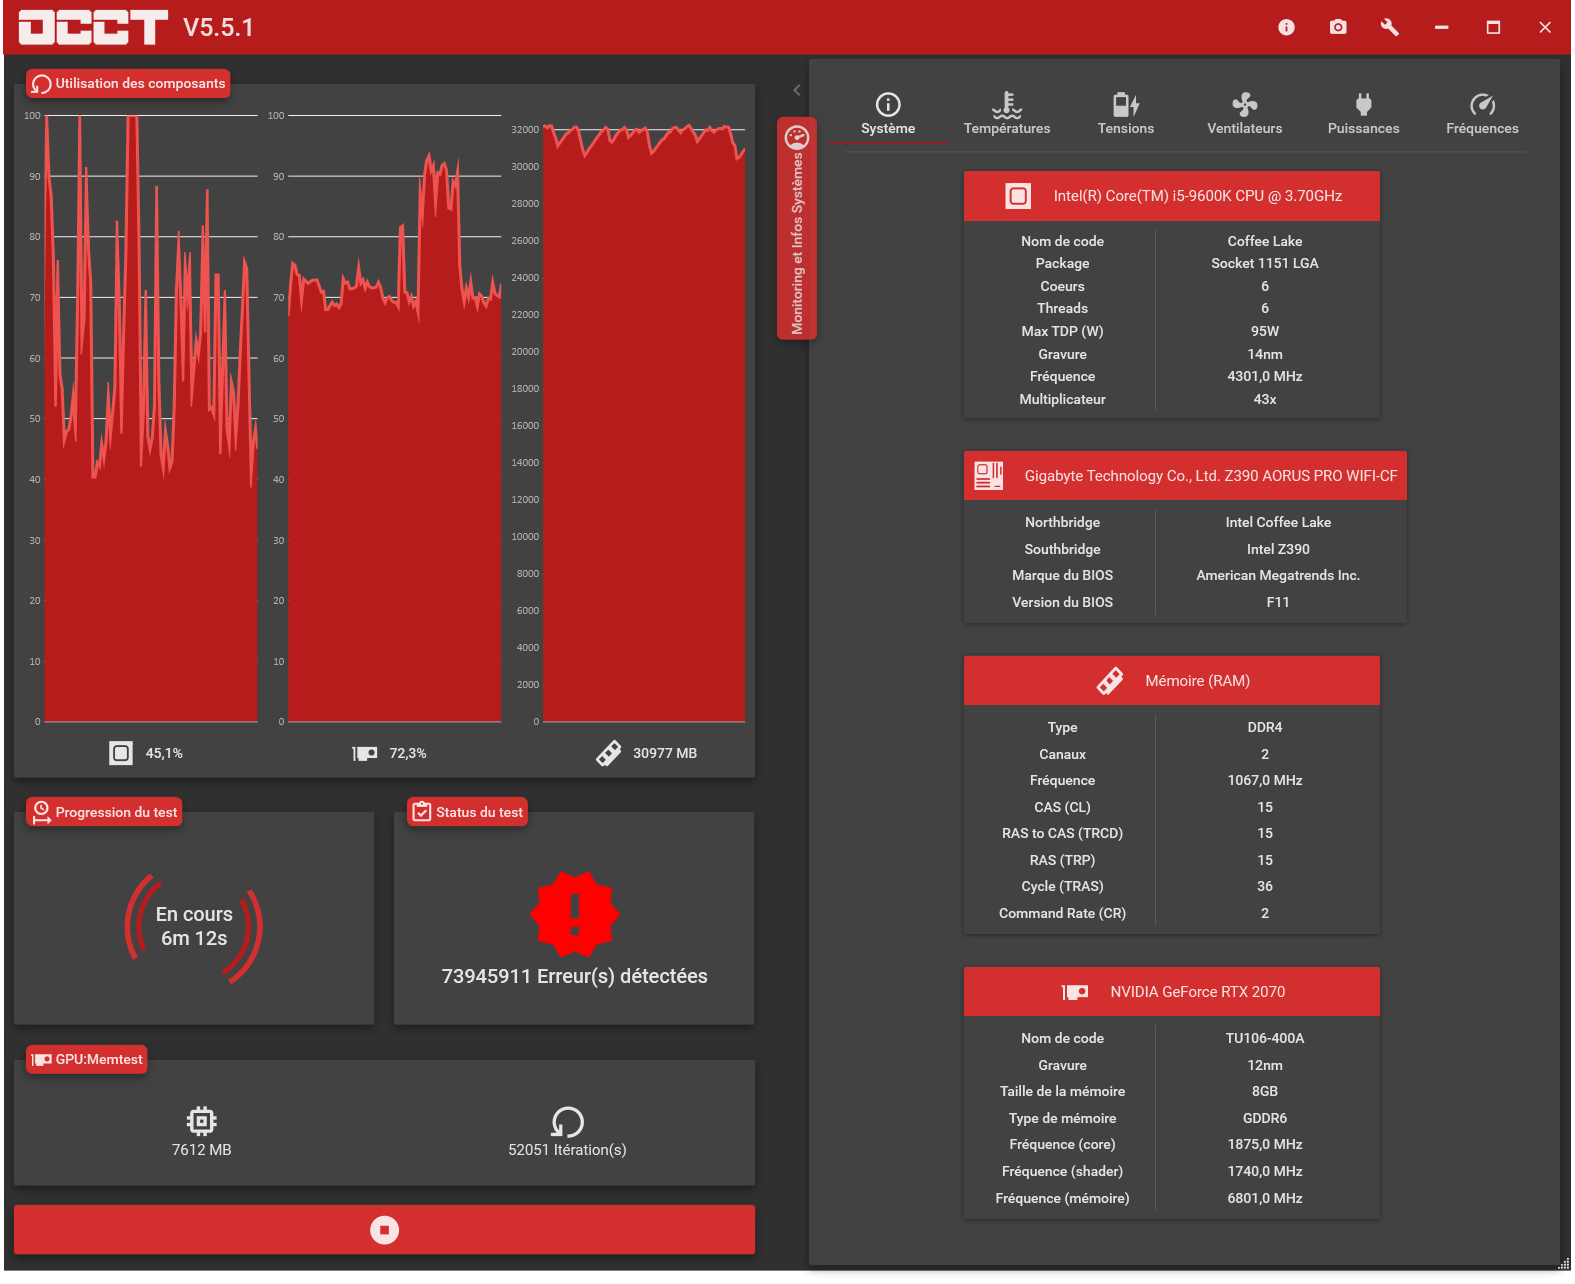Maximize the OCCT window
This screenshot has height=1284, width=1575.
(x=1493, y=27)
